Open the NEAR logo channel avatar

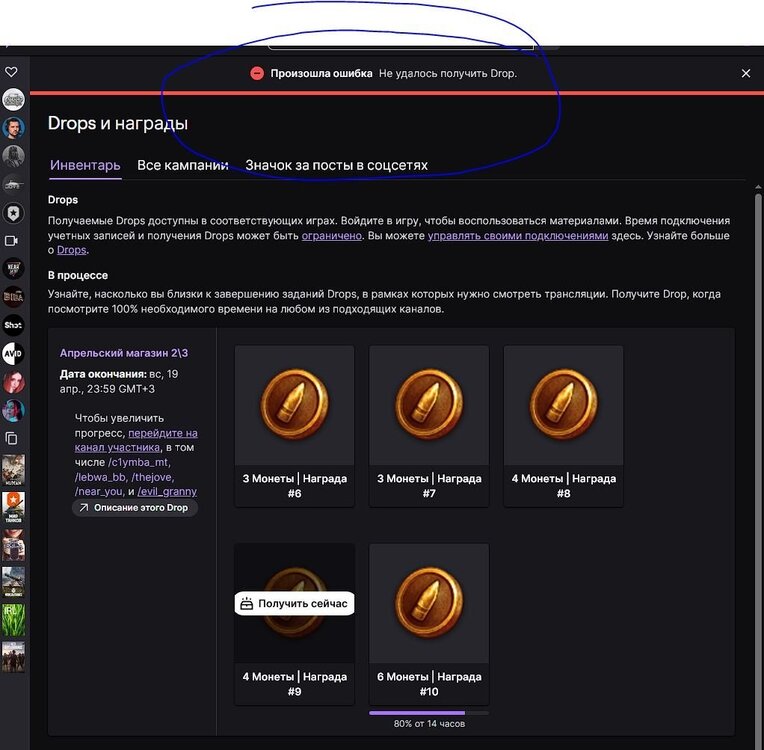click(x=13, y=269)
